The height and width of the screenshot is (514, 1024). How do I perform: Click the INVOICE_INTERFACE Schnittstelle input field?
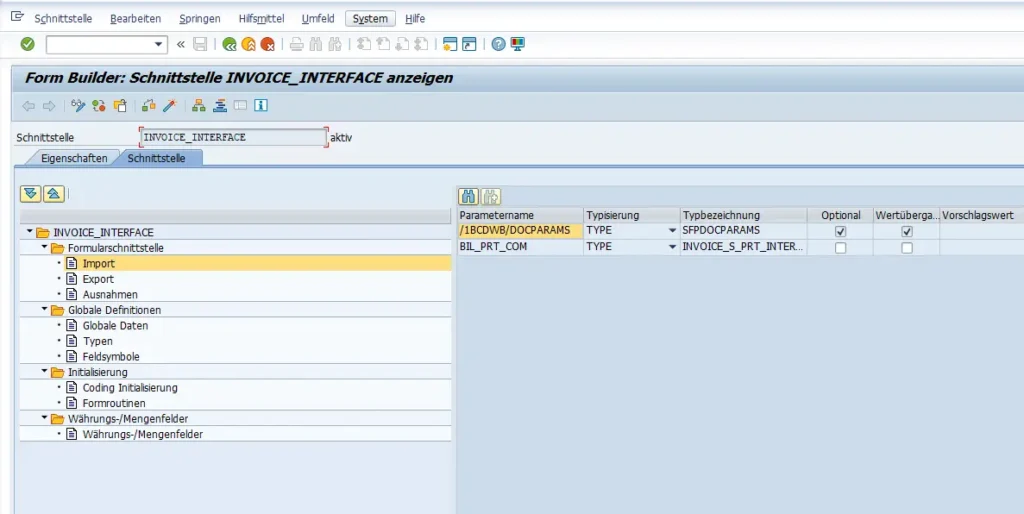(x=233, y=137)
